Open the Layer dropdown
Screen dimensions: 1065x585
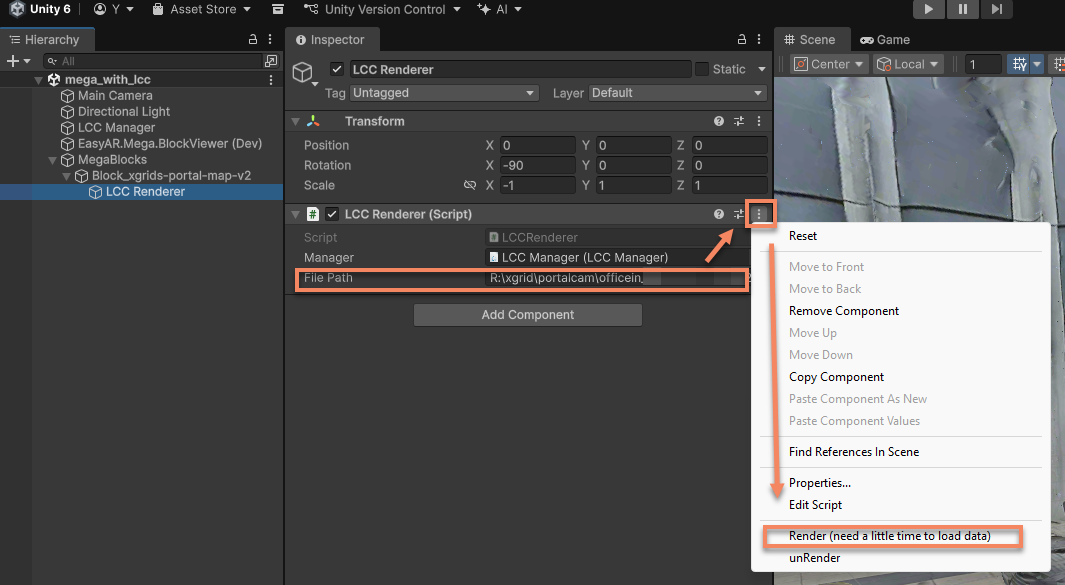(677, 93)
